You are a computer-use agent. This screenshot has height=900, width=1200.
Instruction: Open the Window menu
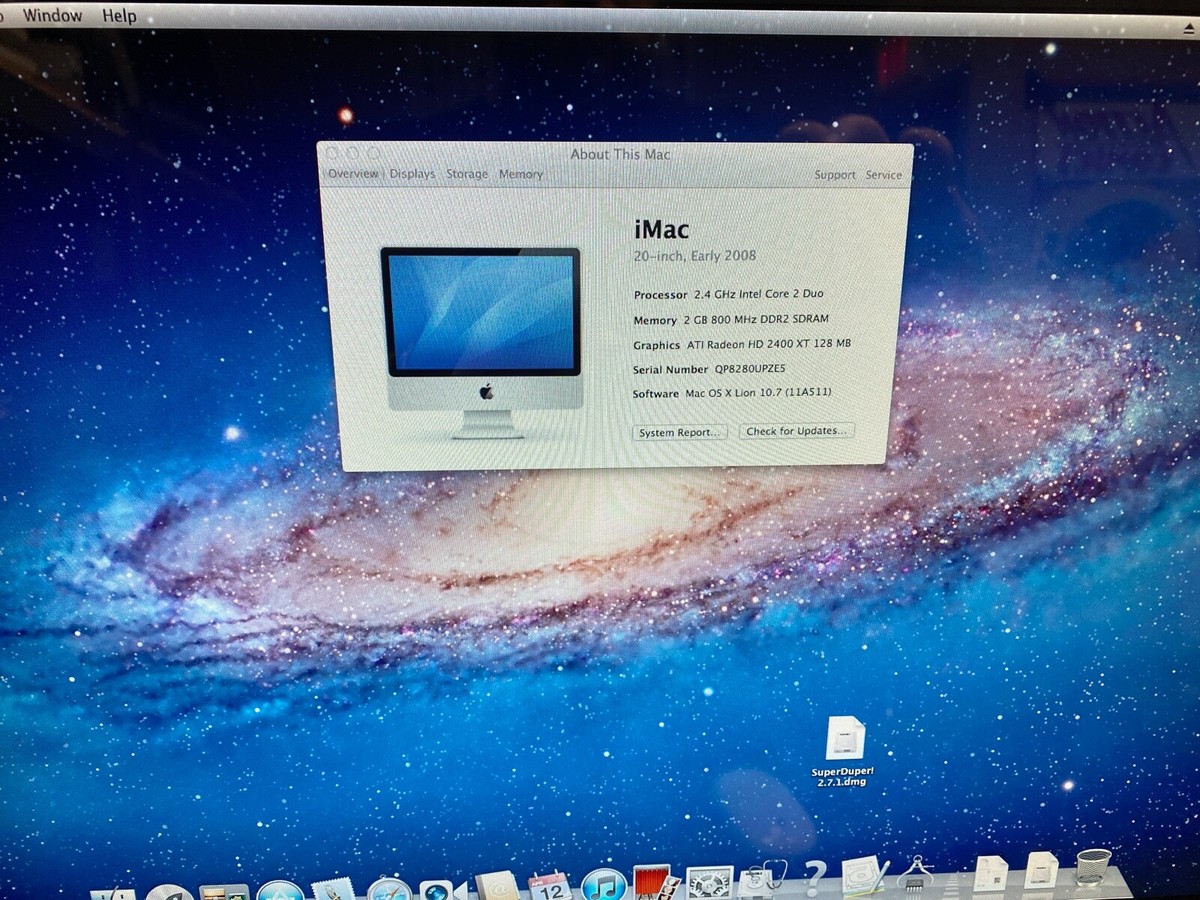tap(53, 15)
